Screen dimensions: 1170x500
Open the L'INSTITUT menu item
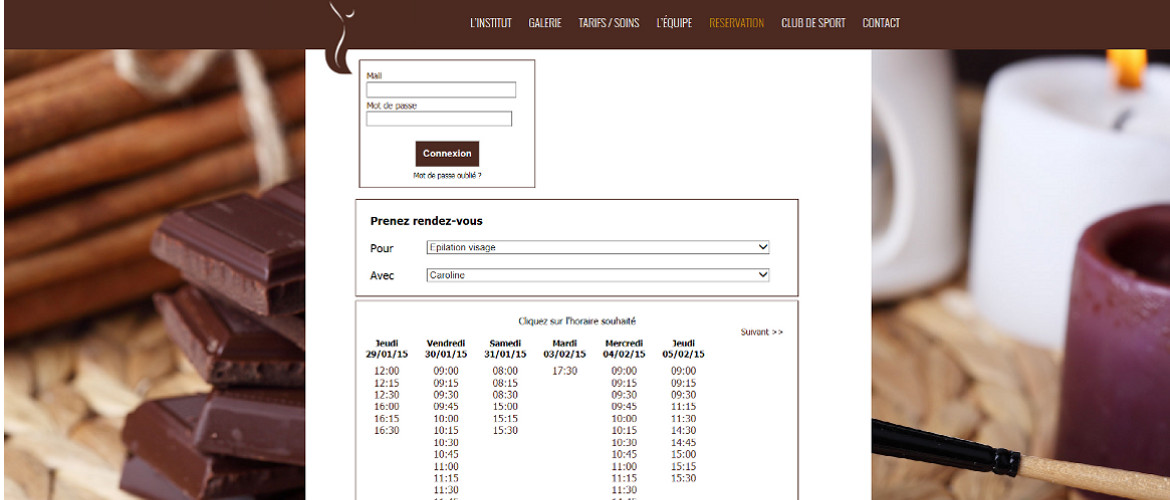click(491, 23)
